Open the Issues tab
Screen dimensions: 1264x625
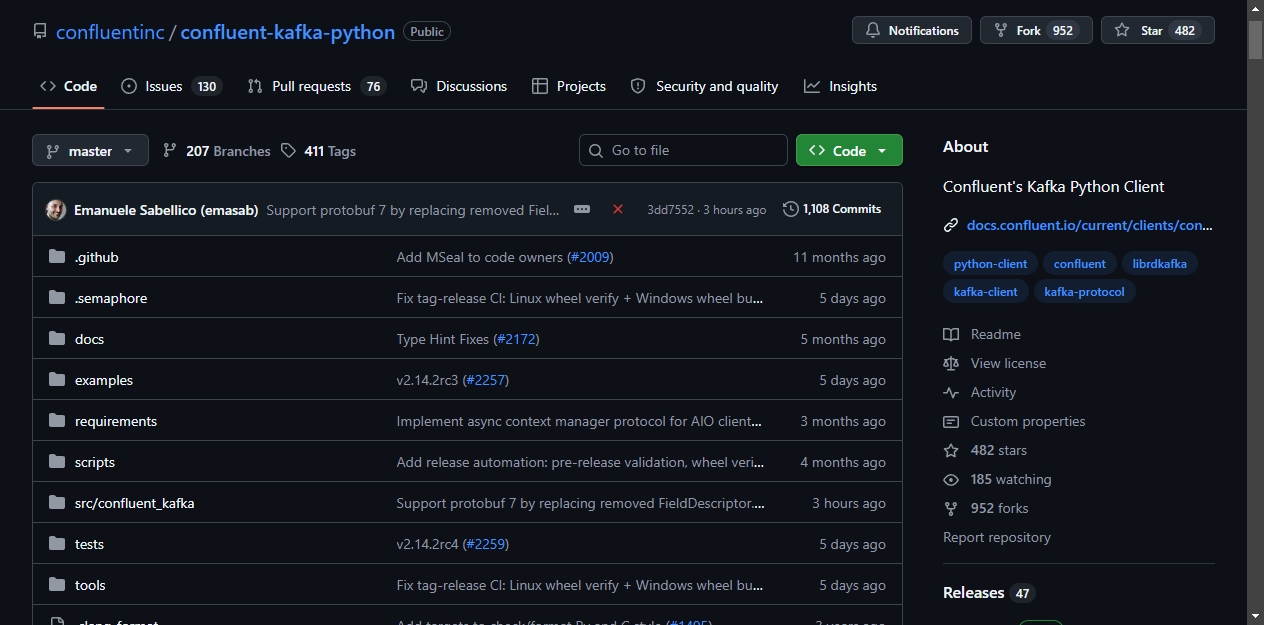[170, 86]
